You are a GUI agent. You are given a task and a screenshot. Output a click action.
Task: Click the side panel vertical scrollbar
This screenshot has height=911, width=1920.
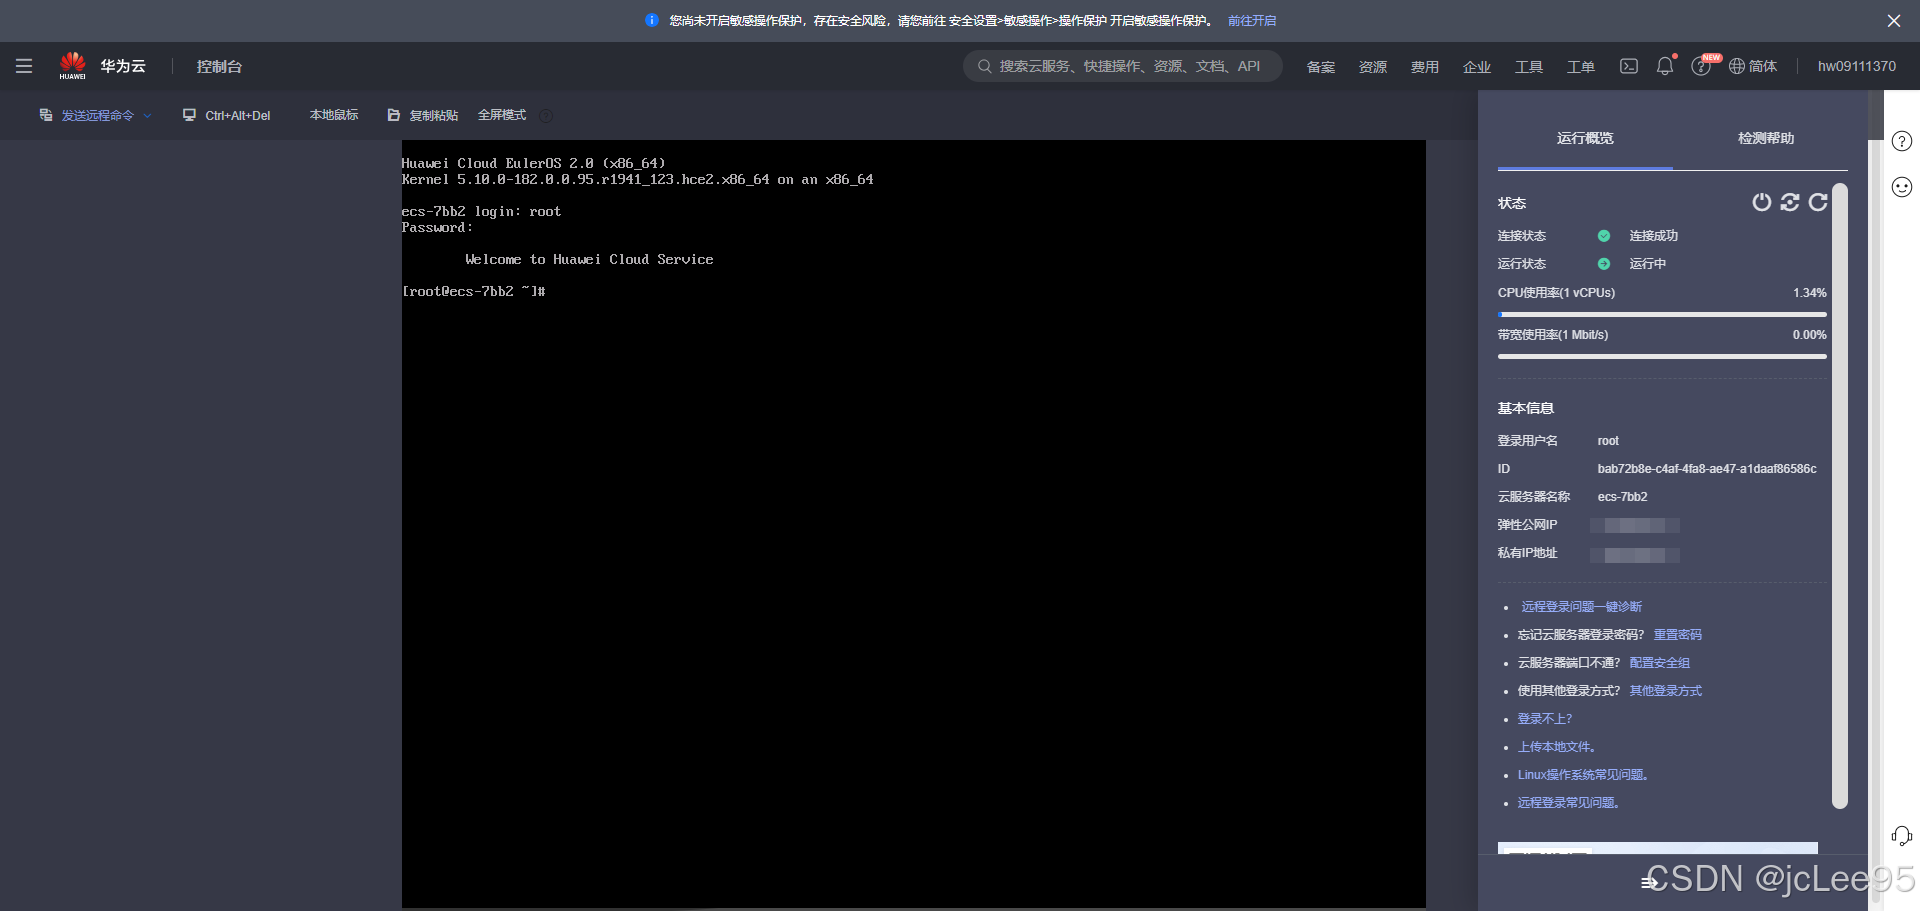point(1840,495)
